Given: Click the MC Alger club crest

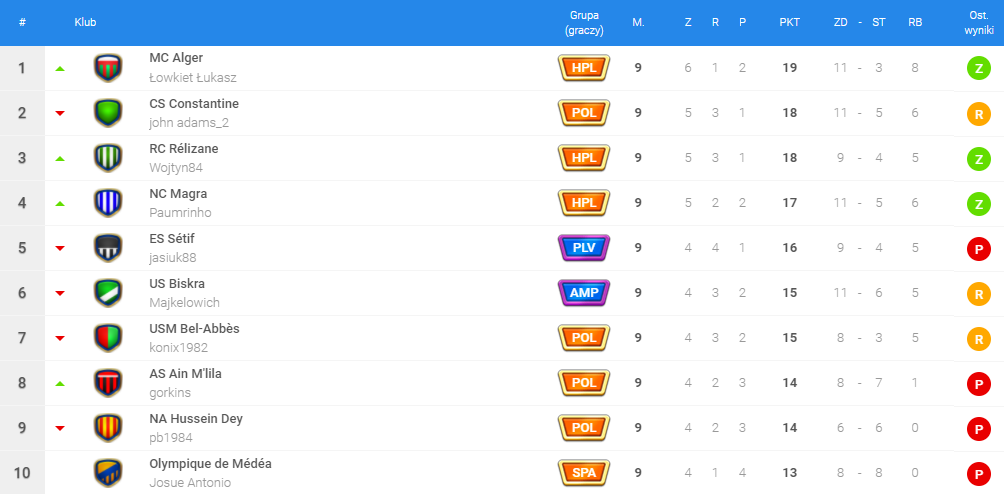Looking at the screenshot, I should coord(107,68).
